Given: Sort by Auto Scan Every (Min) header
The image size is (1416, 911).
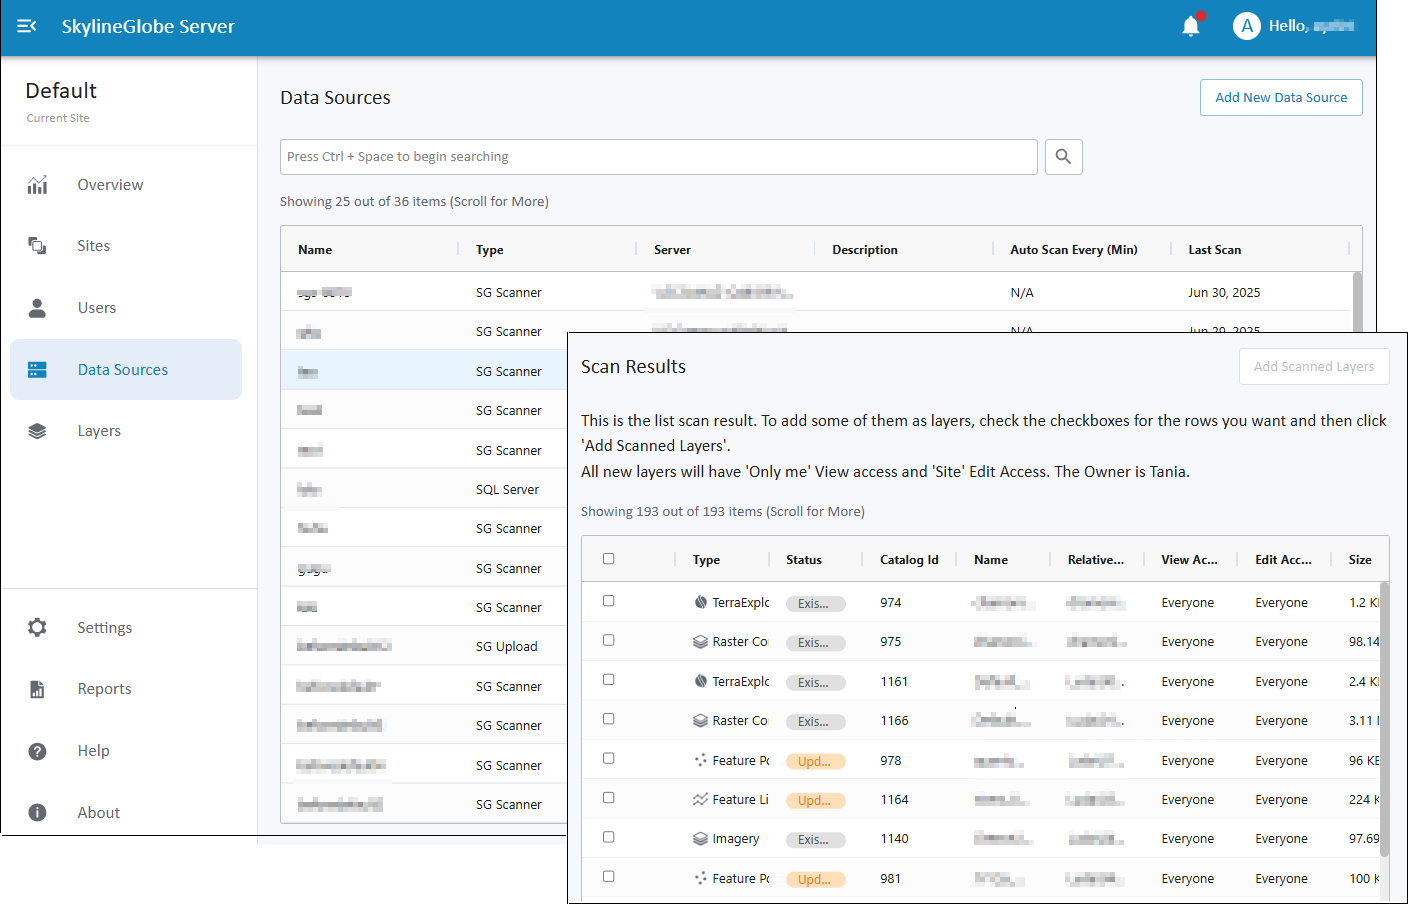Looking at the screenshot, I should point(1074,250).
